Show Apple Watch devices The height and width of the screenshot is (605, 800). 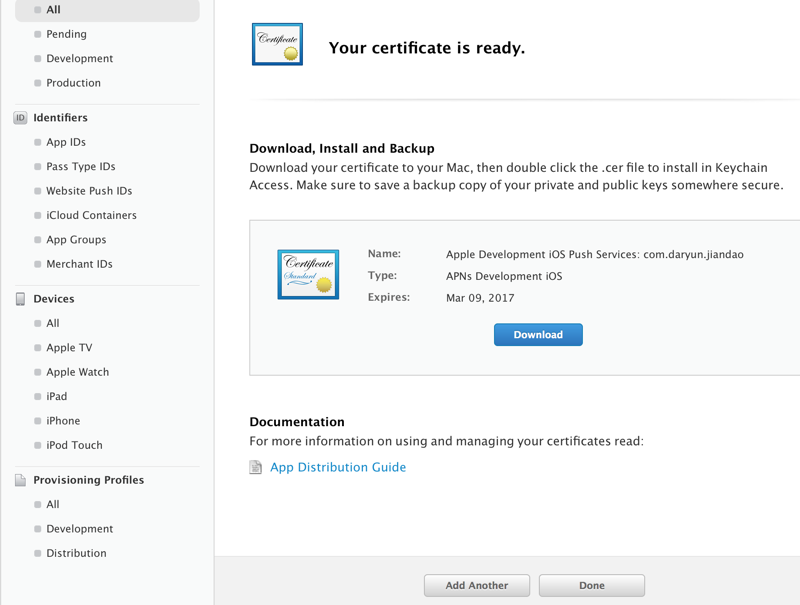(x=77, y=372)
